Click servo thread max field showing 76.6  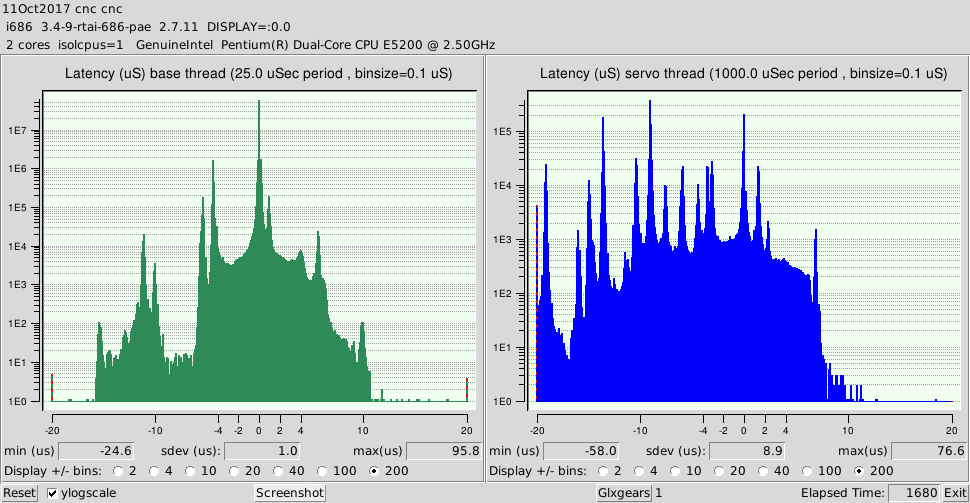click(x=929, y=451)
